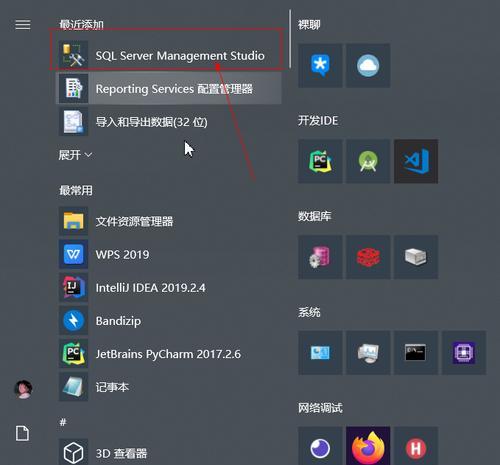
Task: Click the # alphabet section header
Action: point(63,422)
